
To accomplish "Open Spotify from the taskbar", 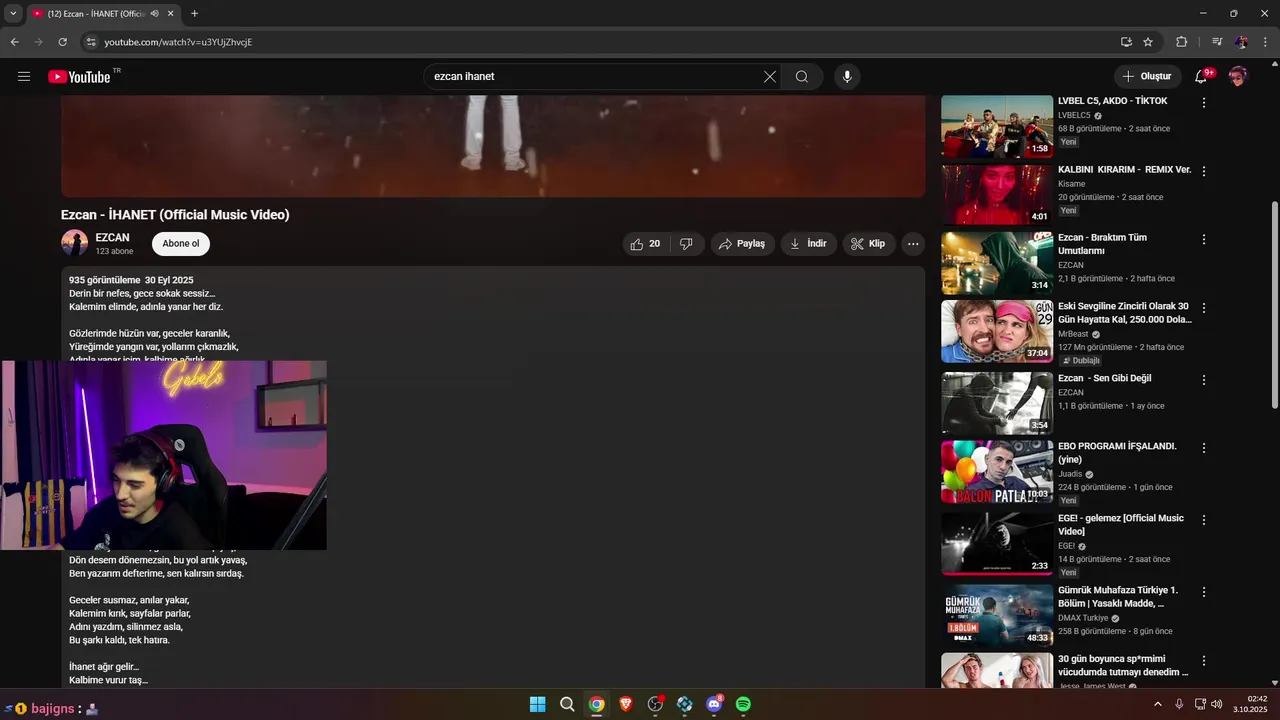I will 743,704.
